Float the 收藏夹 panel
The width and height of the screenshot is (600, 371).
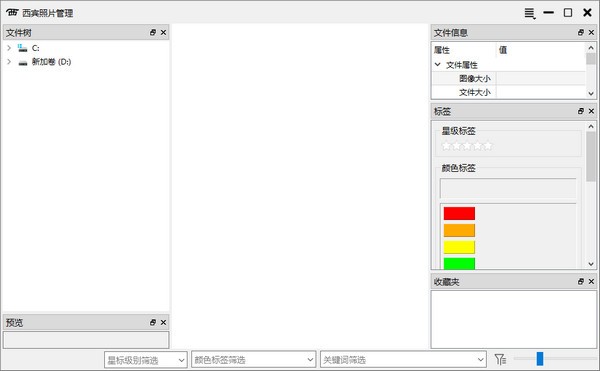[x=581, y=282]
